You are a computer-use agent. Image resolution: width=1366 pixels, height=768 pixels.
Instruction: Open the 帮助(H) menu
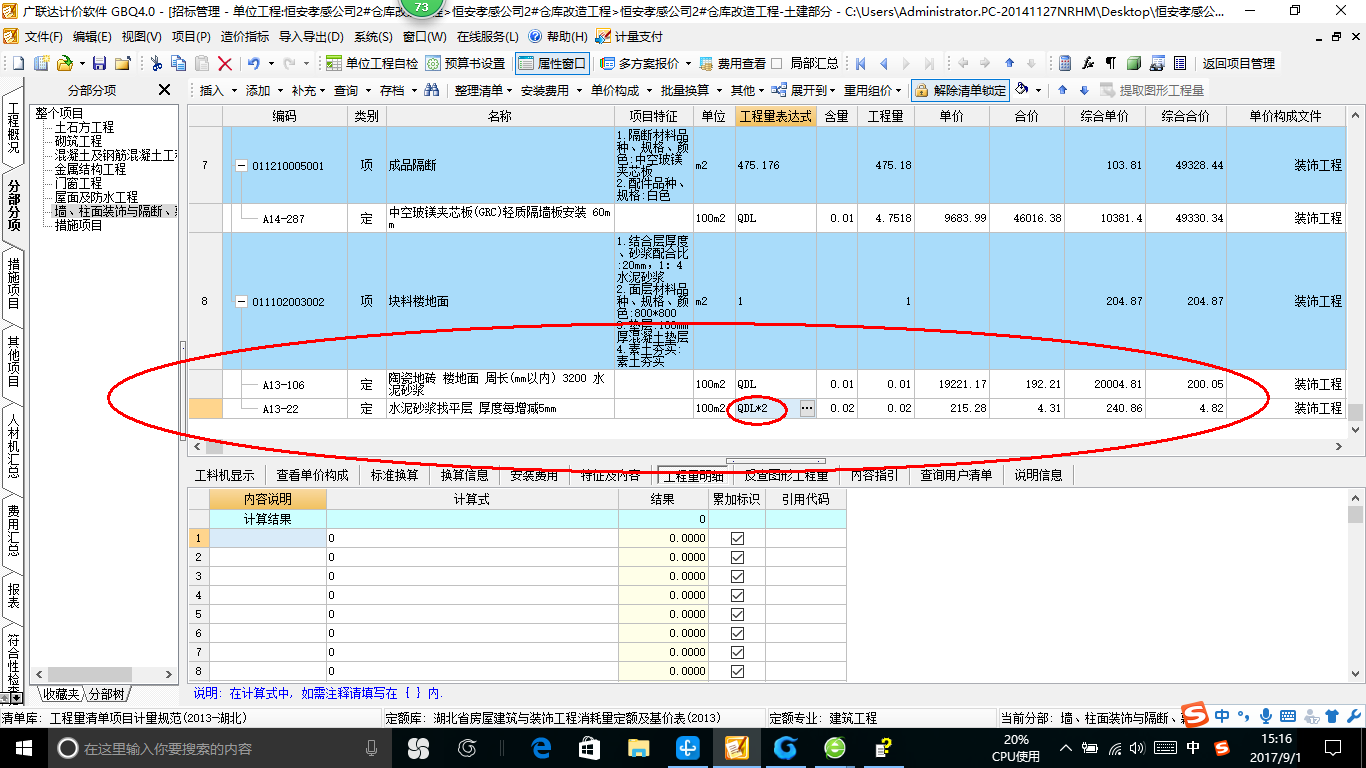(558, 36)
